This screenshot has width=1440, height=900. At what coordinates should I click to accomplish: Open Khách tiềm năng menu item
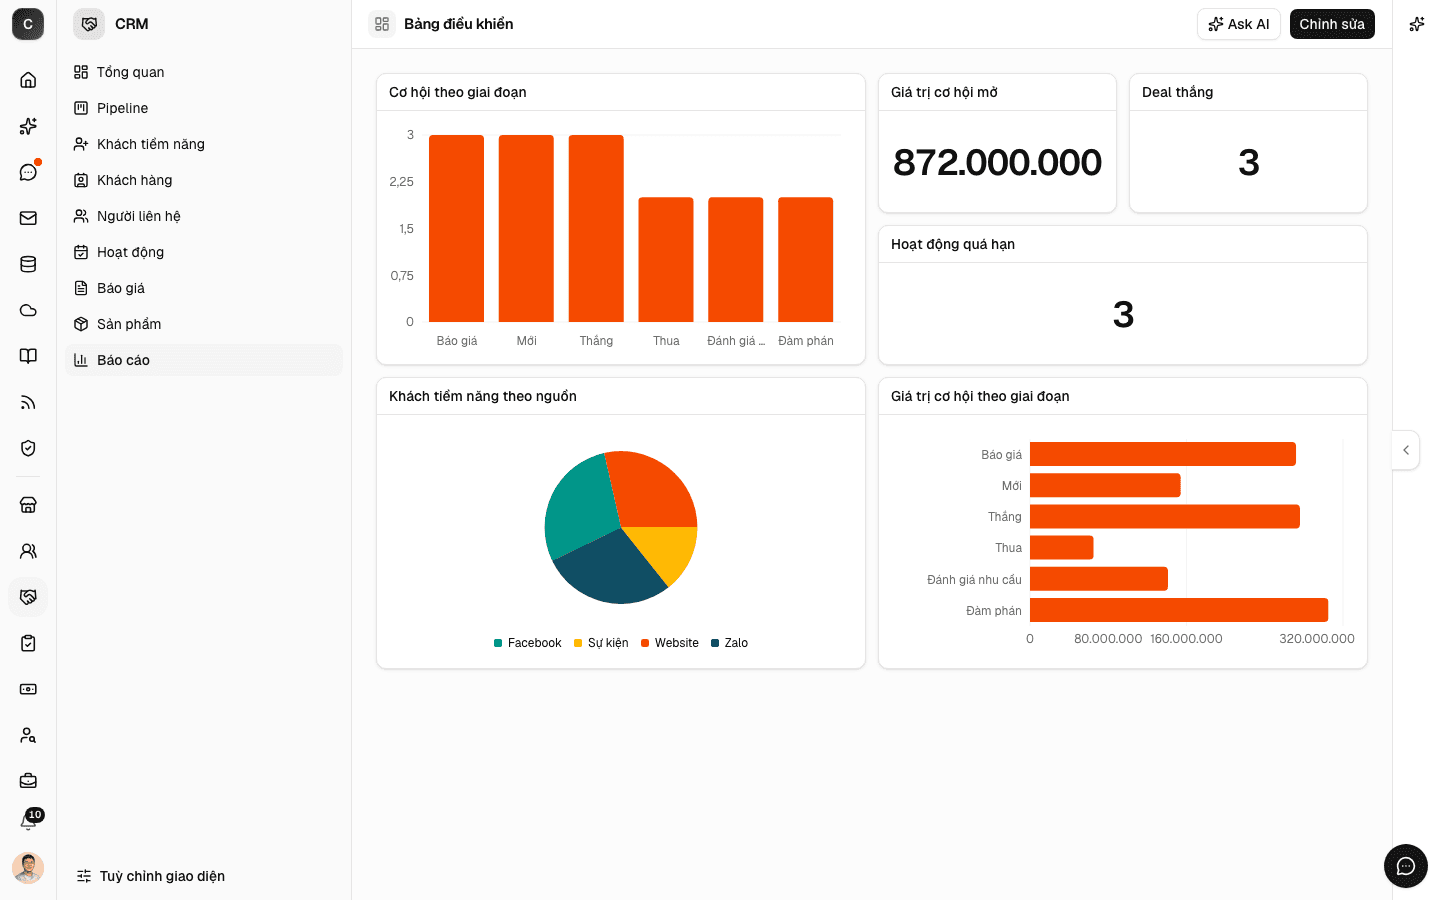point(204,144)
